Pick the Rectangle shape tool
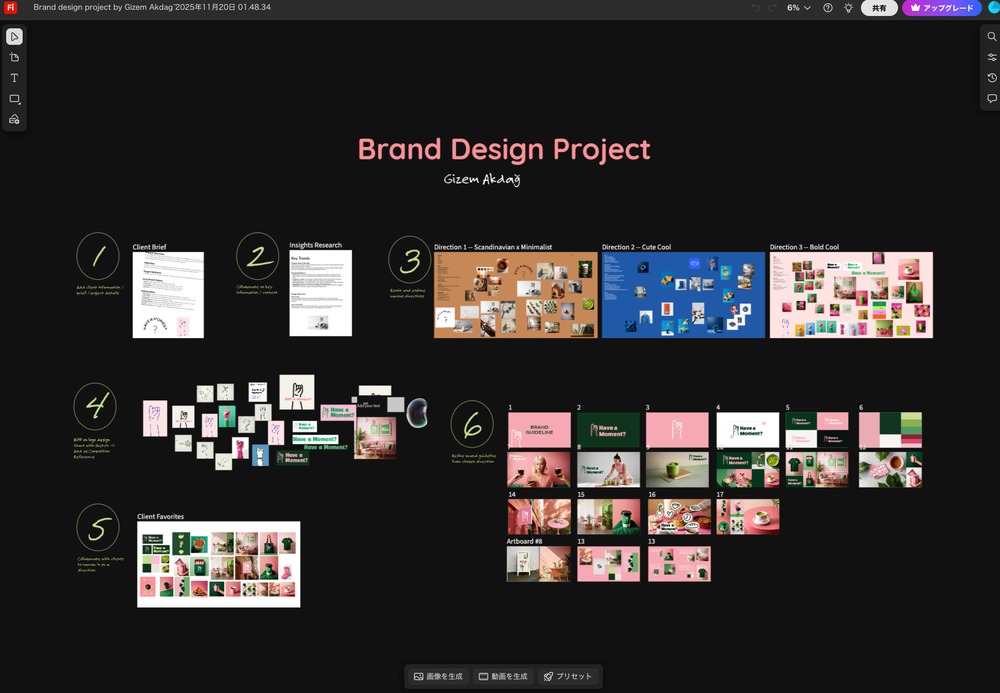 [14, 99]
